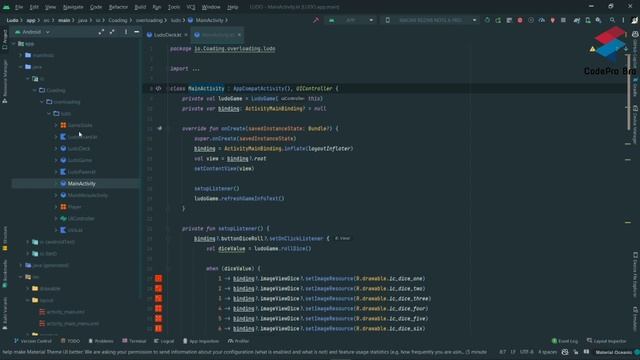Click the Sync Project with Gradle icon
The width and height of the screenshot is (640, 360).
(x=577, y=20)
